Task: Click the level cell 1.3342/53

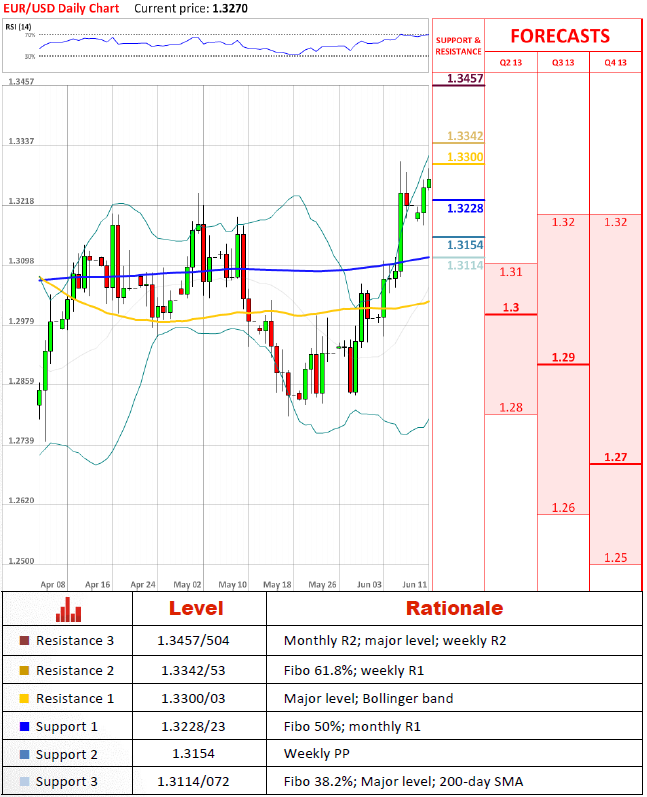Action: click(x=193, y=670)
